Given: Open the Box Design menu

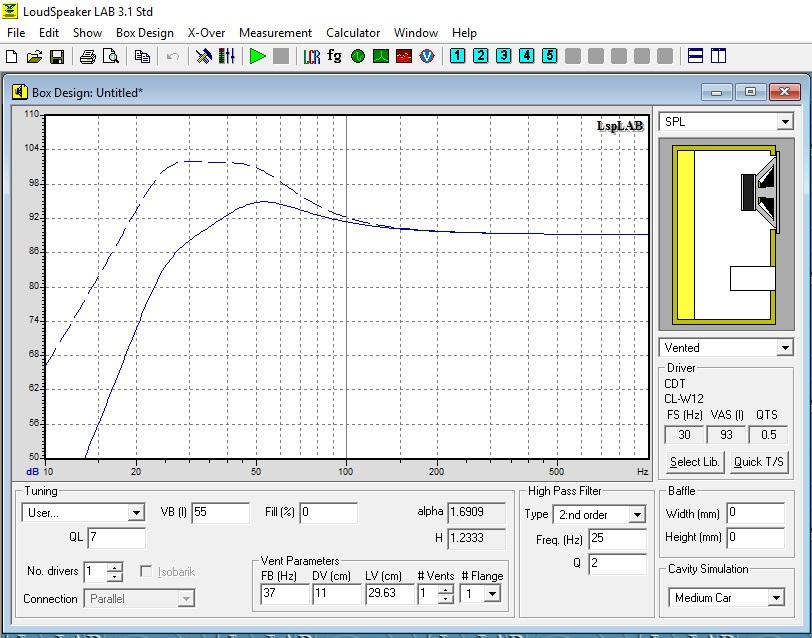Looking at the screenshot, I should tap(144, 33).
